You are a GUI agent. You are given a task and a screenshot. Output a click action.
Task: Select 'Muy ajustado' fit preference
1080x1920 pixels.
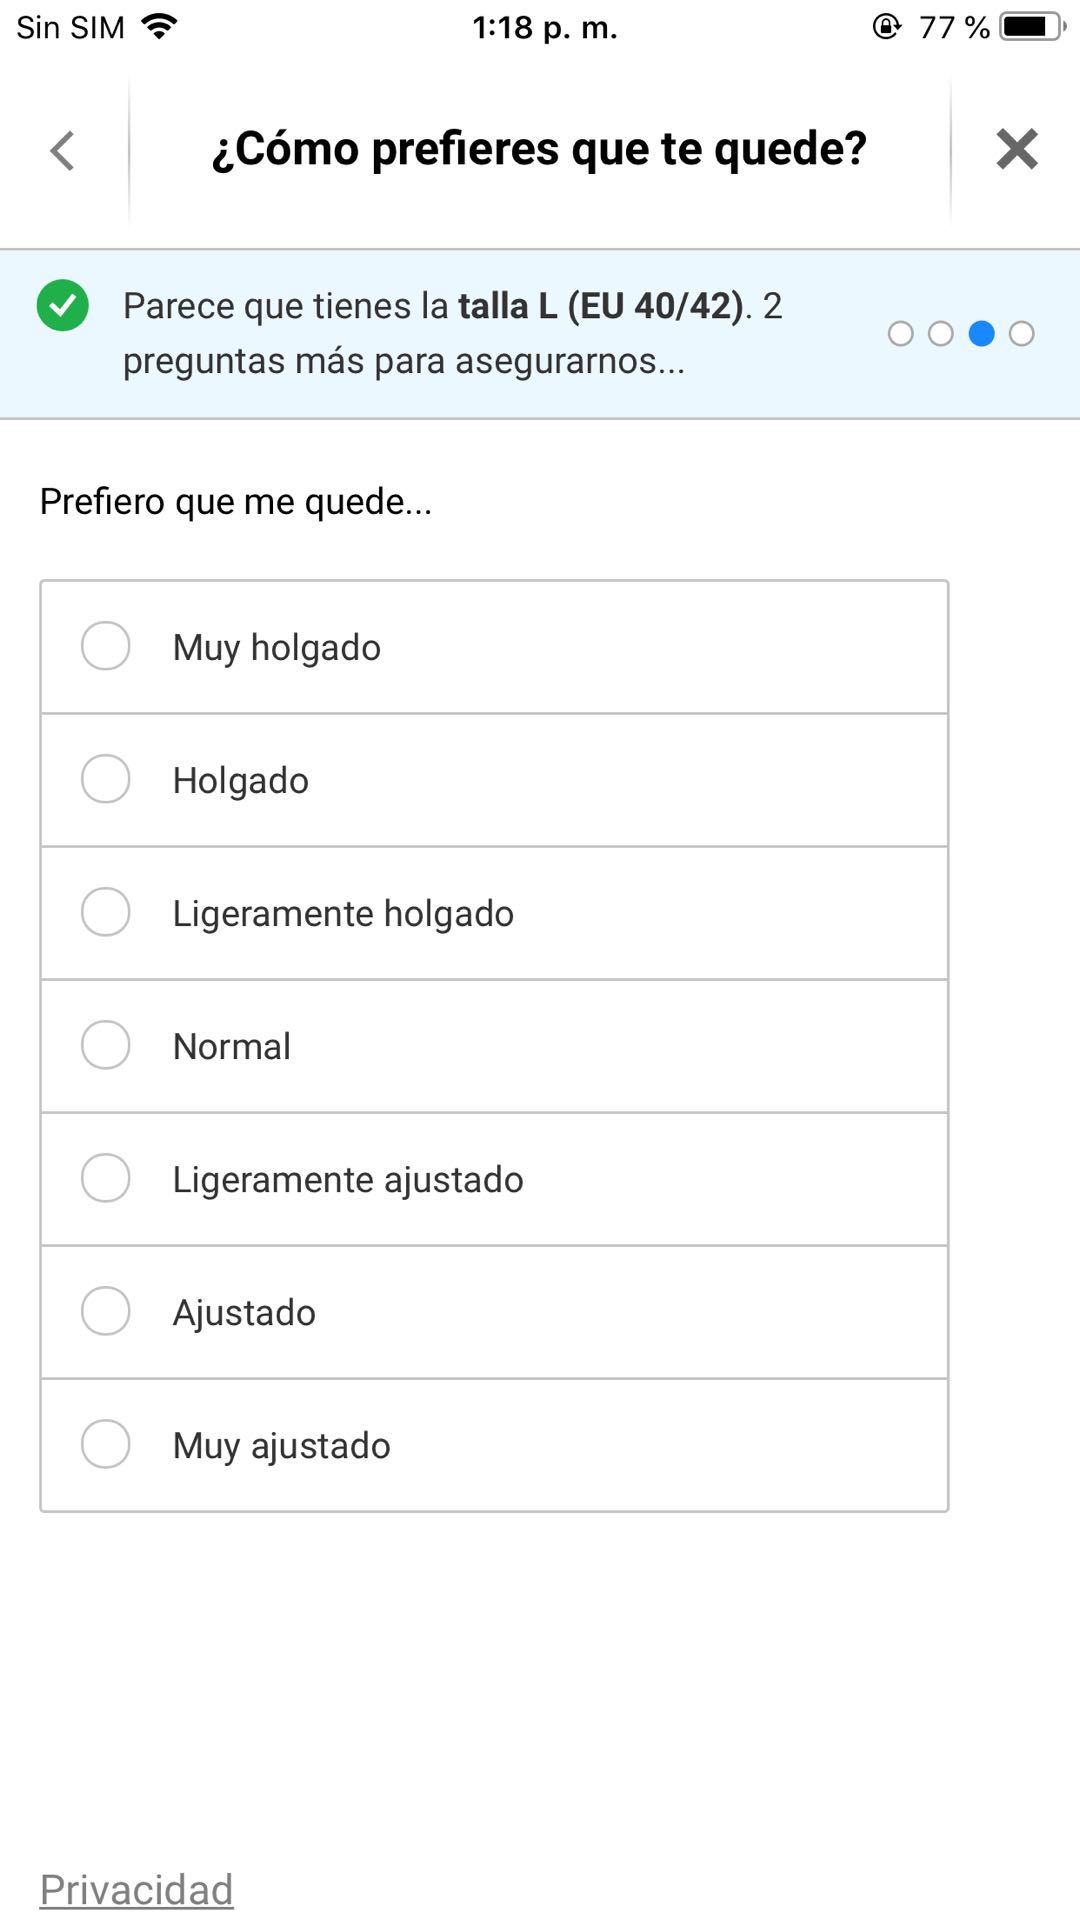[x=106, y=1444]
